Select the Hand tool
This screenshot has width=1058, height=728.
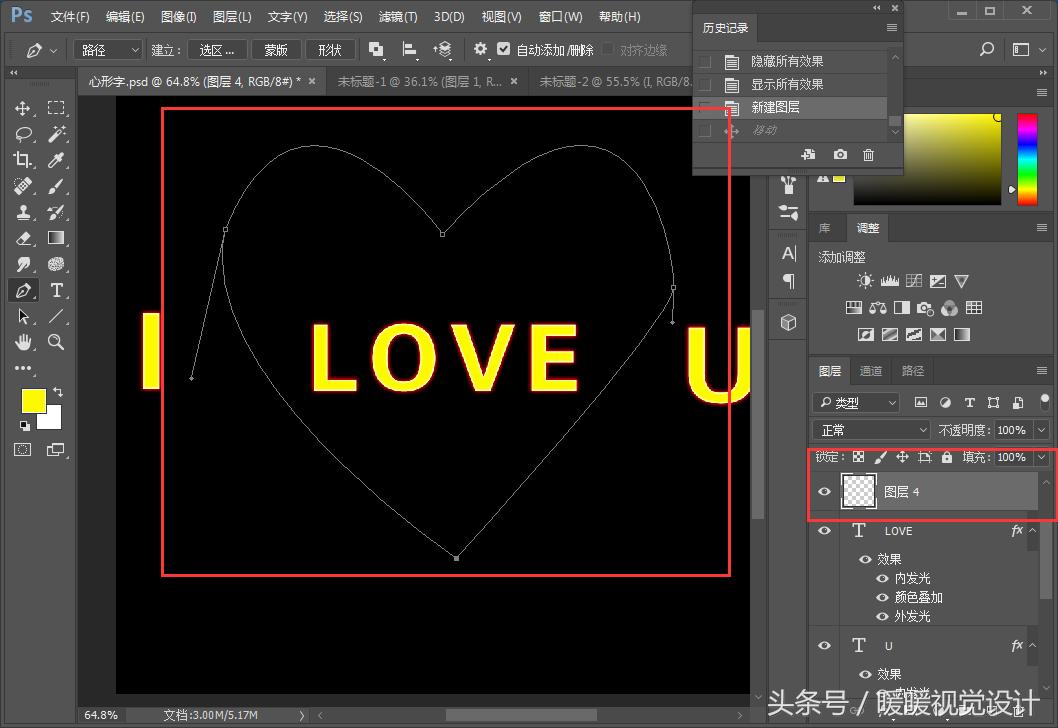23,342
